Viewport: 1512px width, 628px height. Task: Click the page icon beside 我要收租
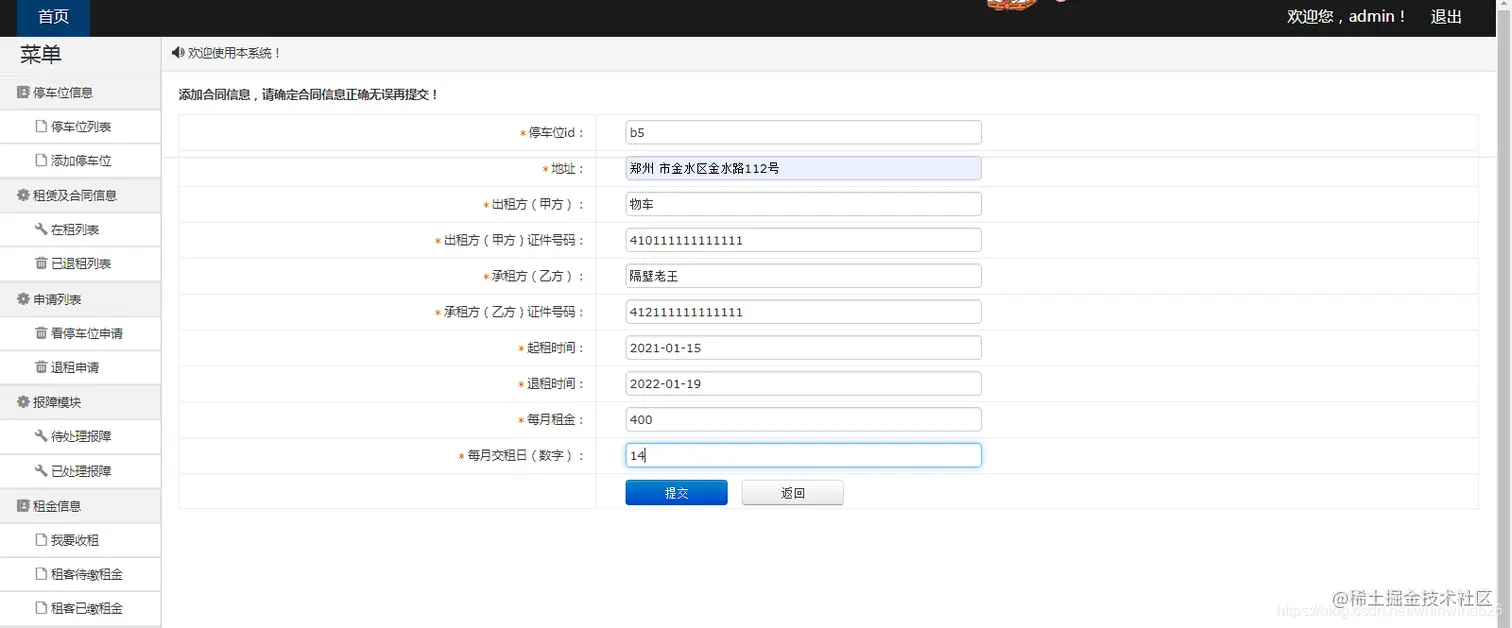point(41,541)
